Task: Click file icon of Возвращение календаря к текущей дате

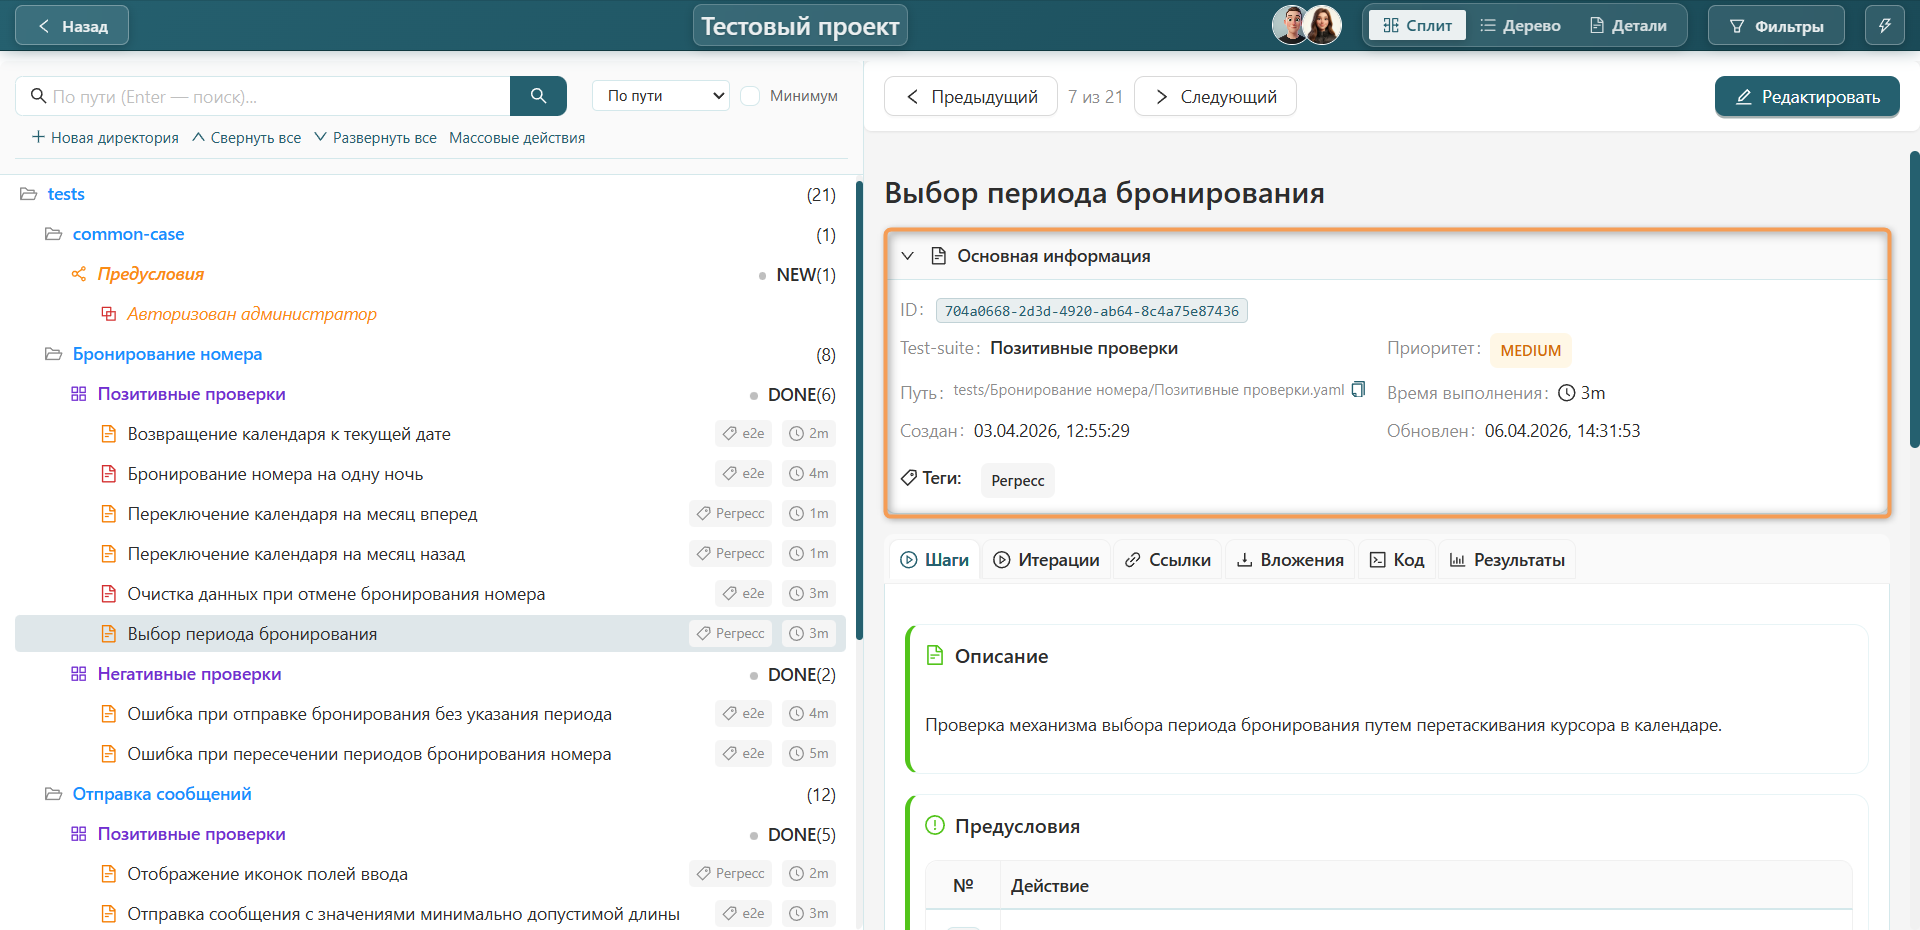Action: coord(109,434)
